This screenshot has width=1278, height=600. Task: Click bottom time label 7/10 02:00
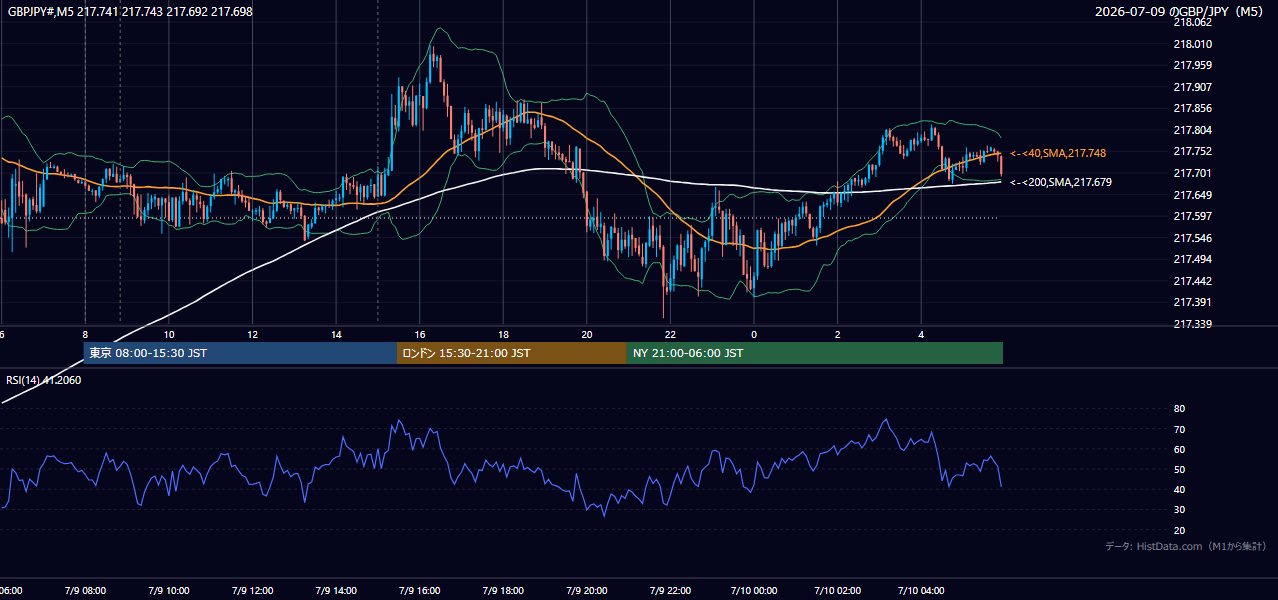[x=838, y=591]
